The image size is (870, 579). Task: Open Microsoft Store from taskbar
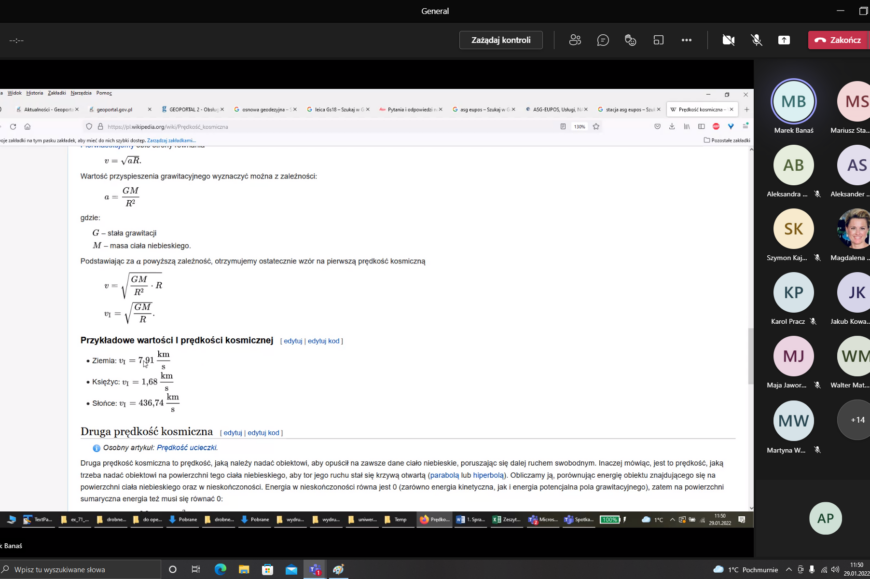click(x=267, y=570)
